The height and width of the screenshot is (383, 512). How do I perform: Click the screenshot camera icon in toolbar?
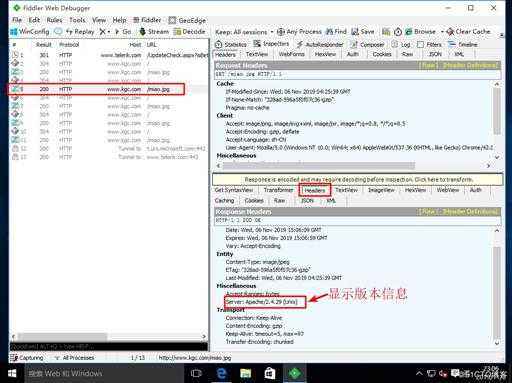386,32
